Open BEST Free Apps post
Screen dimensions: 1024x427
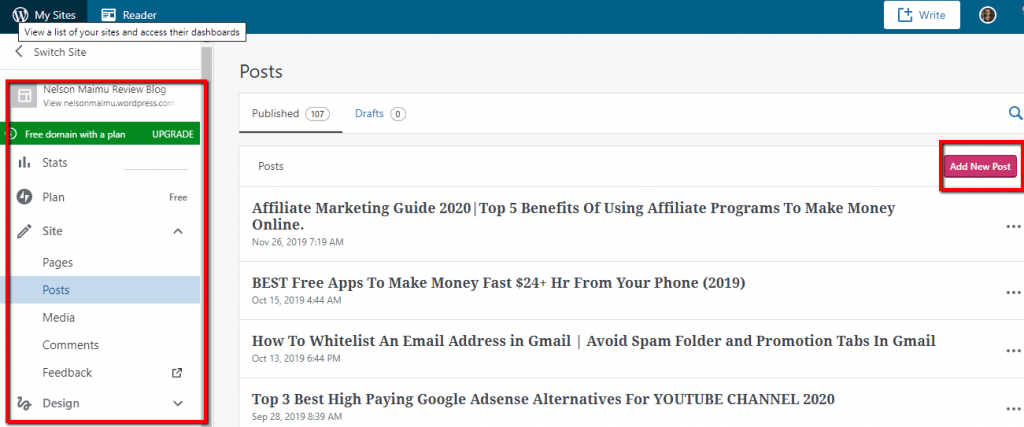pos(498,283)
